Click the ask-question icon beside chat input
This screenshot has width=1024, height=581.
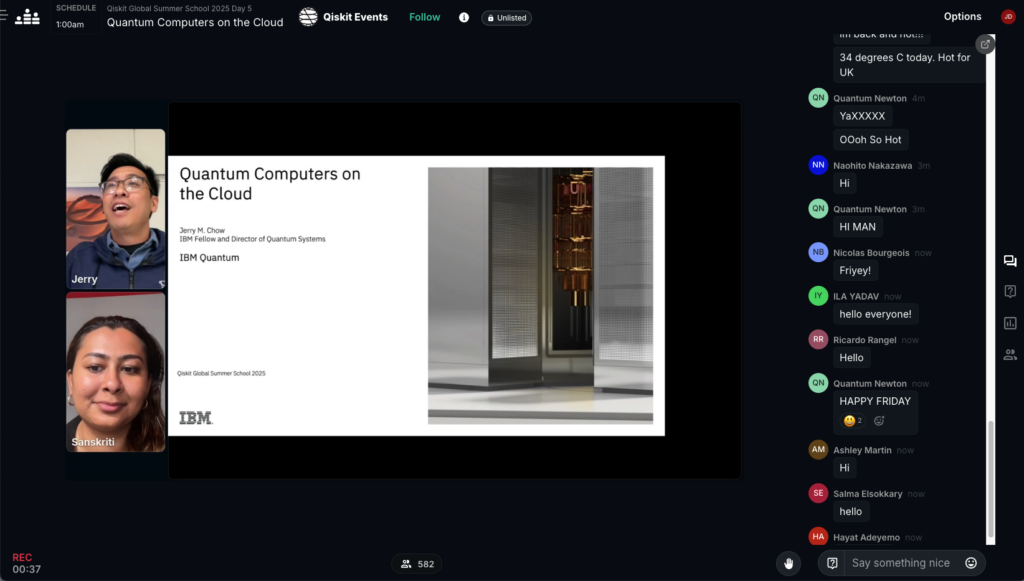click(832, 563)
